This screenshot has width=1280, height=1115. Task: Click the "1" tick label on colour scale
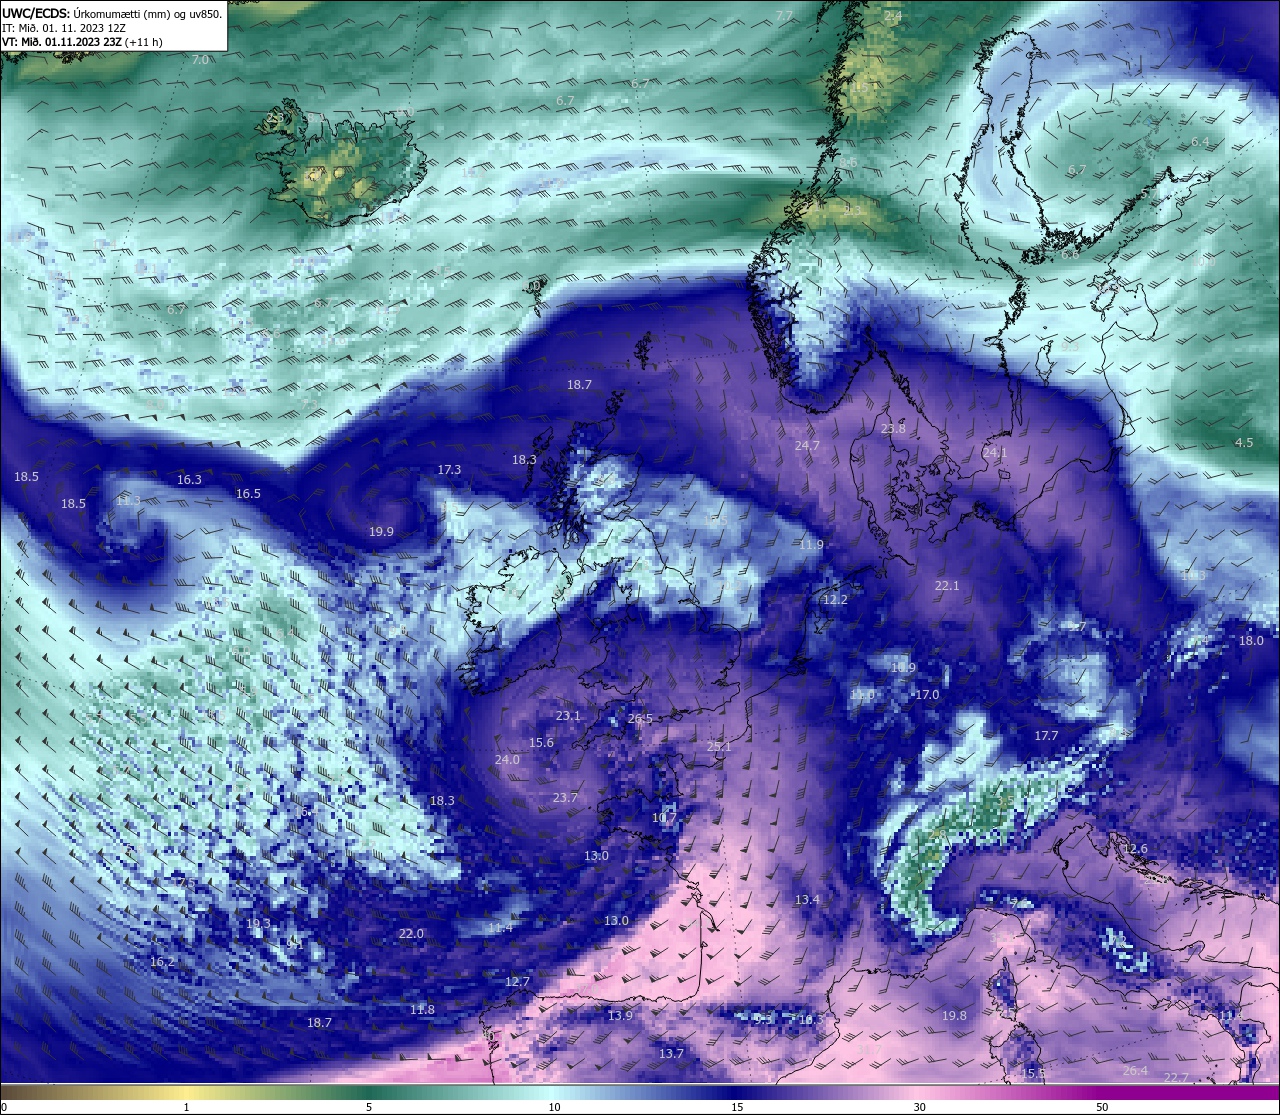186,1107
